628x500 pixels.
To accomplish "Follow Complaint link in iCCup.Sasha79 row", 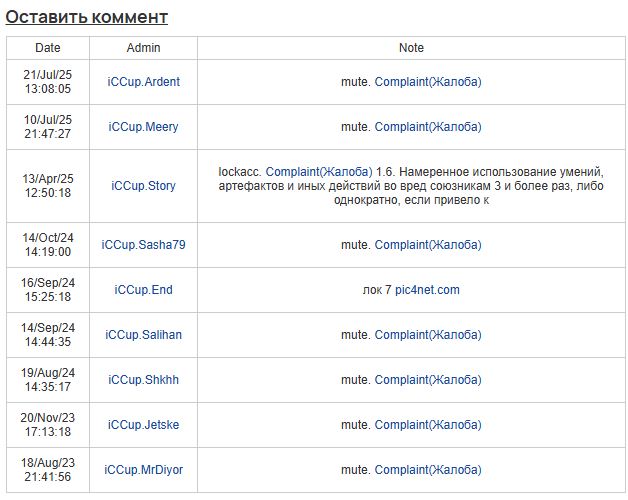I will (428, 245).
